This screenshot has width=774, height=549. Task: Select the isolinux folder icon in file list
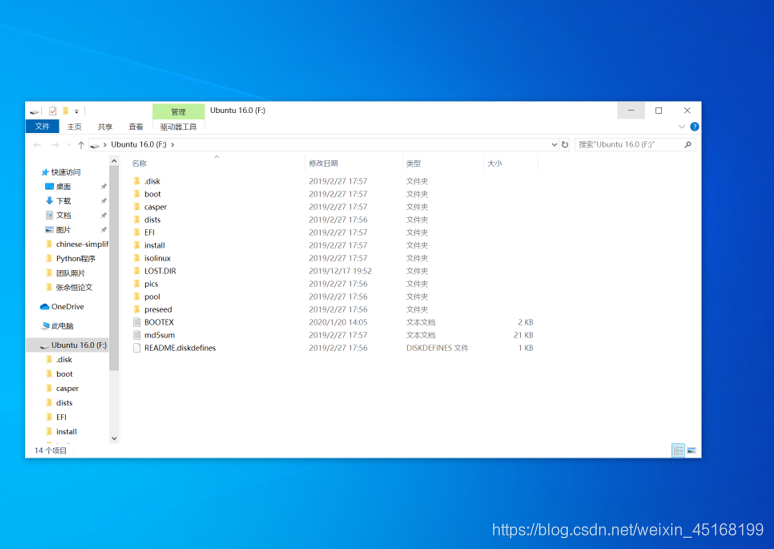point(137,258)
